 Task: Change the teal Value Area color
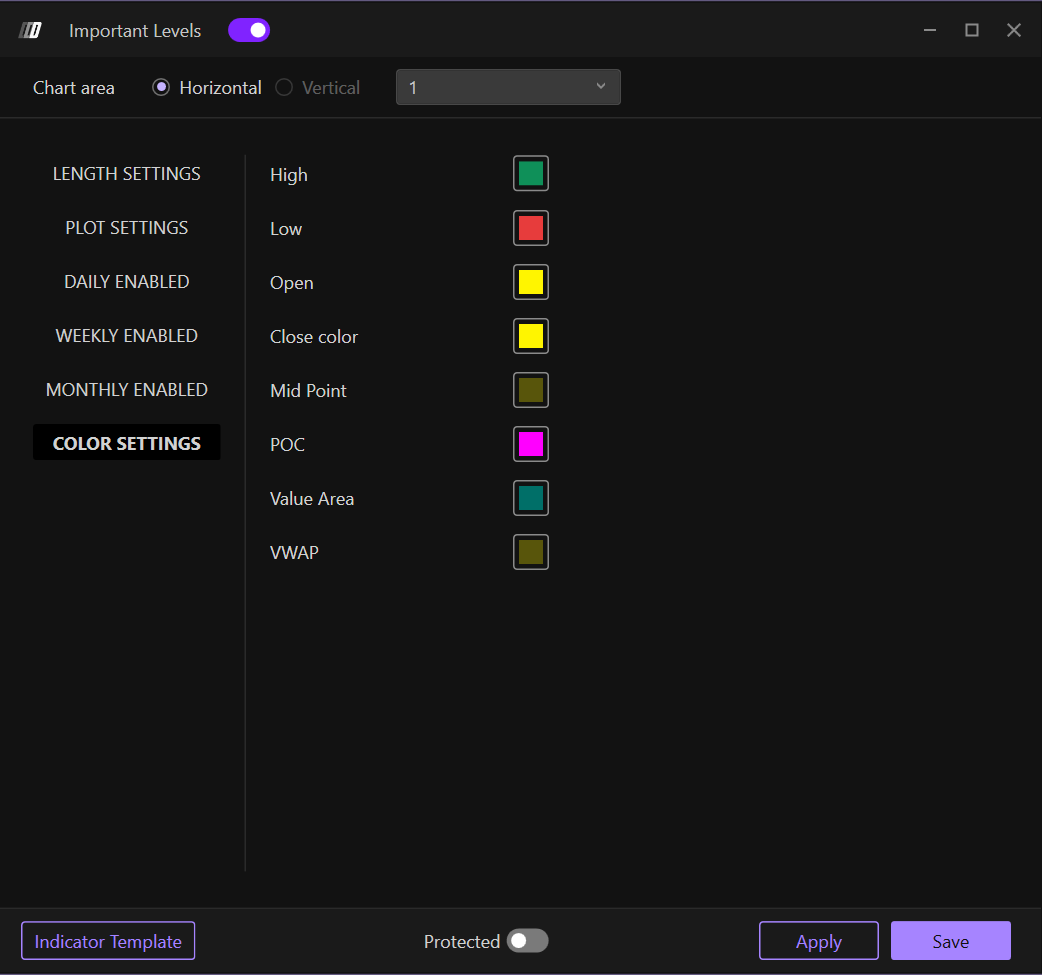pyautogui.click(x=531, y=498)
